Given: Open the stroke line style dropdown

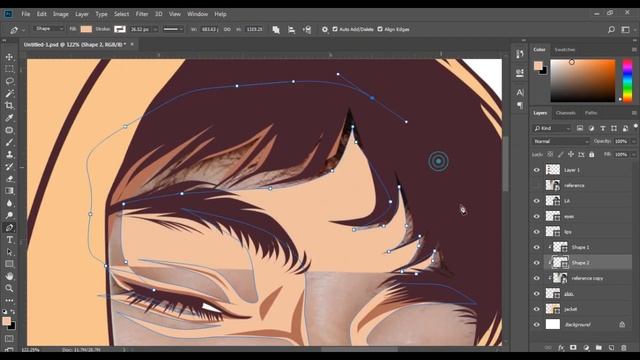Looking at the screenshot, I should click(x=173, y=29).
